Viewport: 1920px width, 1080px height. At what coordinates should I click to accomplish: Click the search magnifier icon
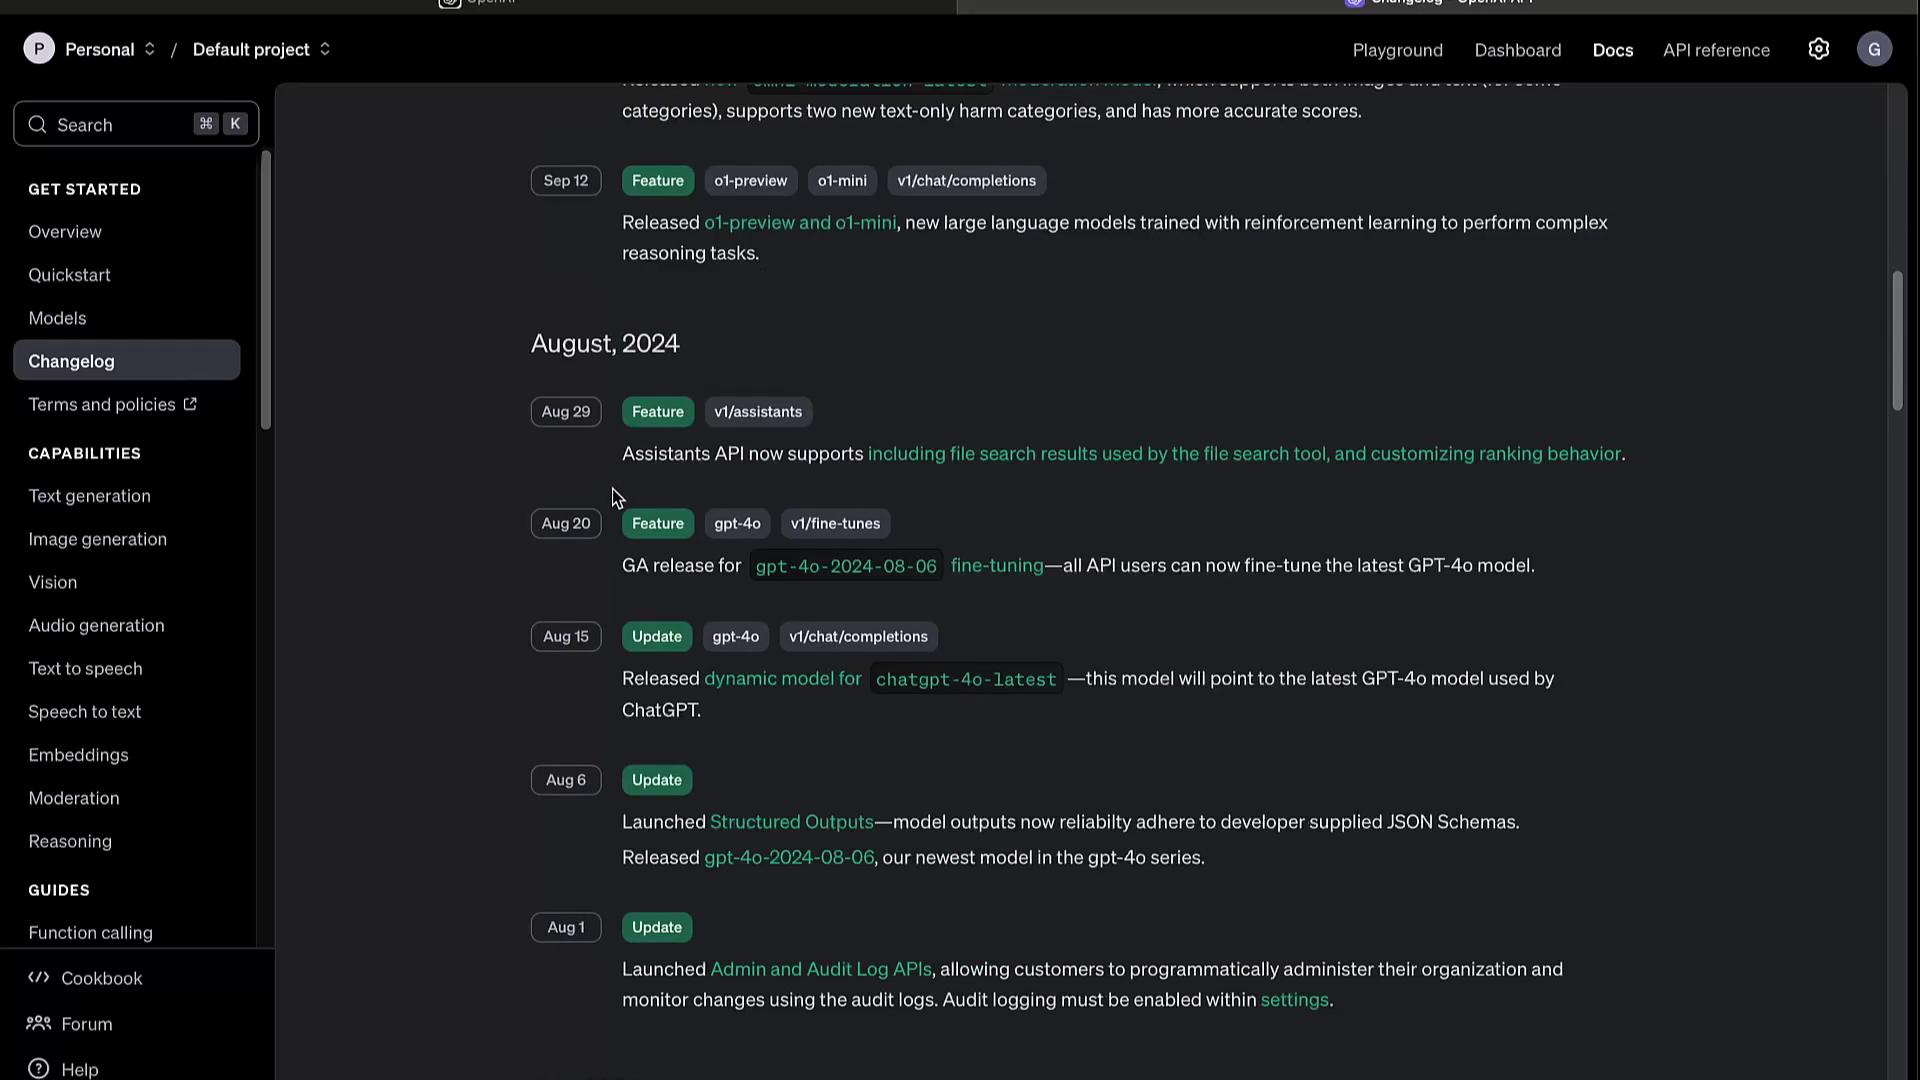(38, 125)
